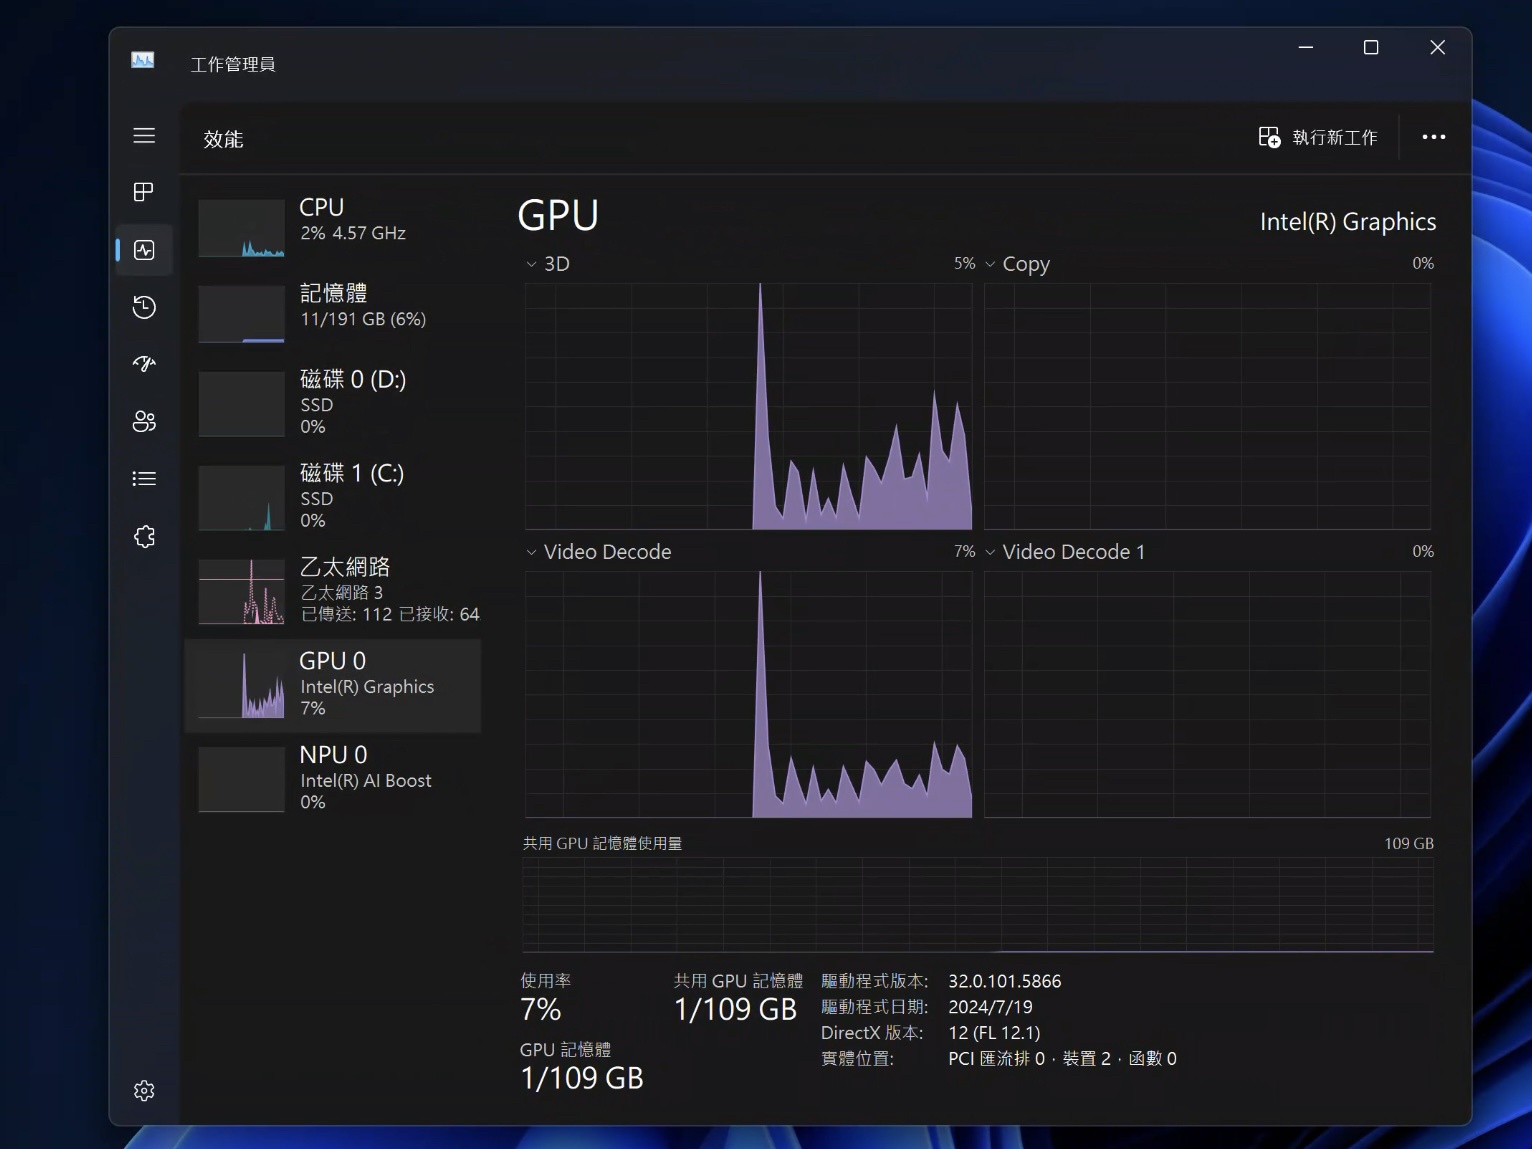
Task: Click DirectX value 12 (FL 12.1)
Action: pos(994,1033)
